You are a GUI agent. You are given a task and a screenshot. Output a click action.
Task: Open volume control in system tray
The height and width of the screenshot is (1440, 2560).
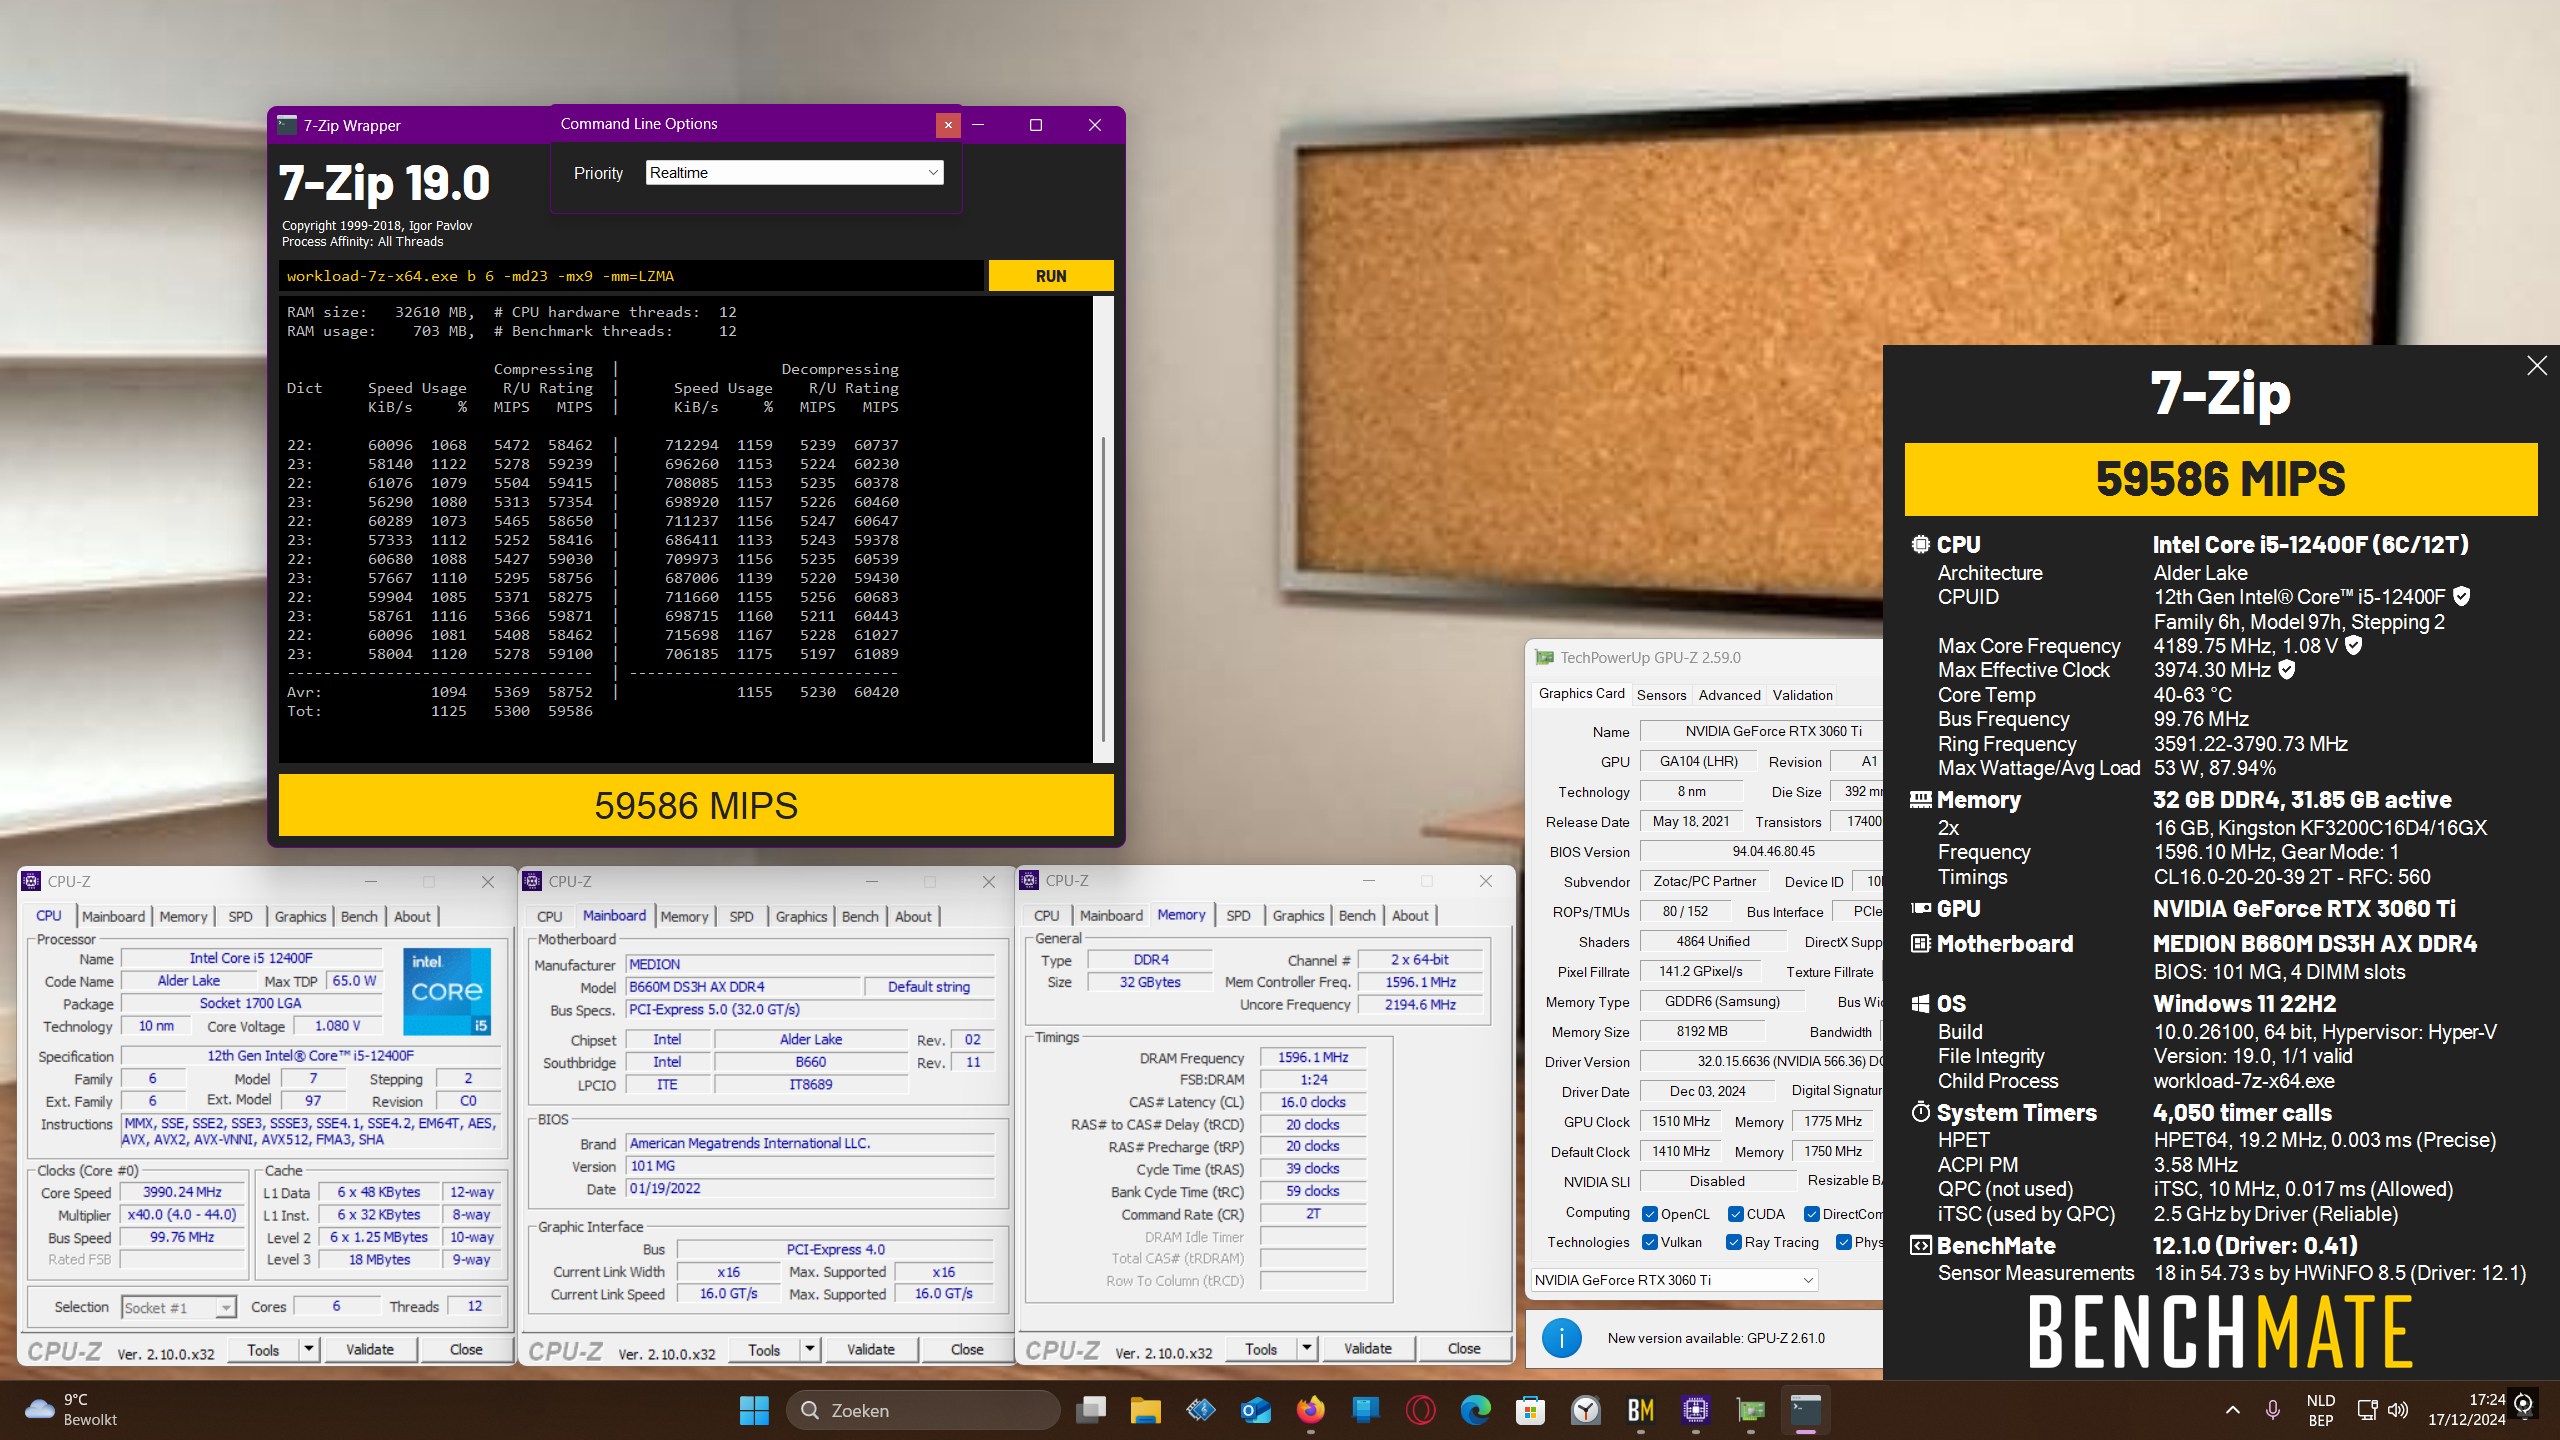click(2397, 1410)
